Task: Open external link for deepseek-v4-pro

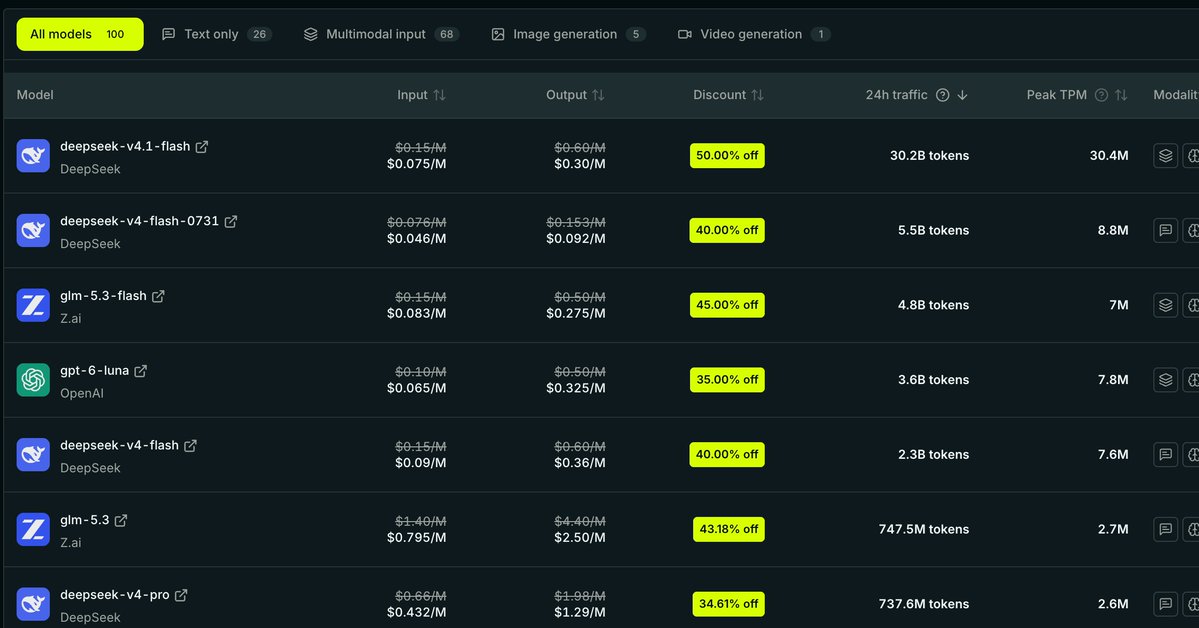Action: pyautogui.click(x=181, y=595)
